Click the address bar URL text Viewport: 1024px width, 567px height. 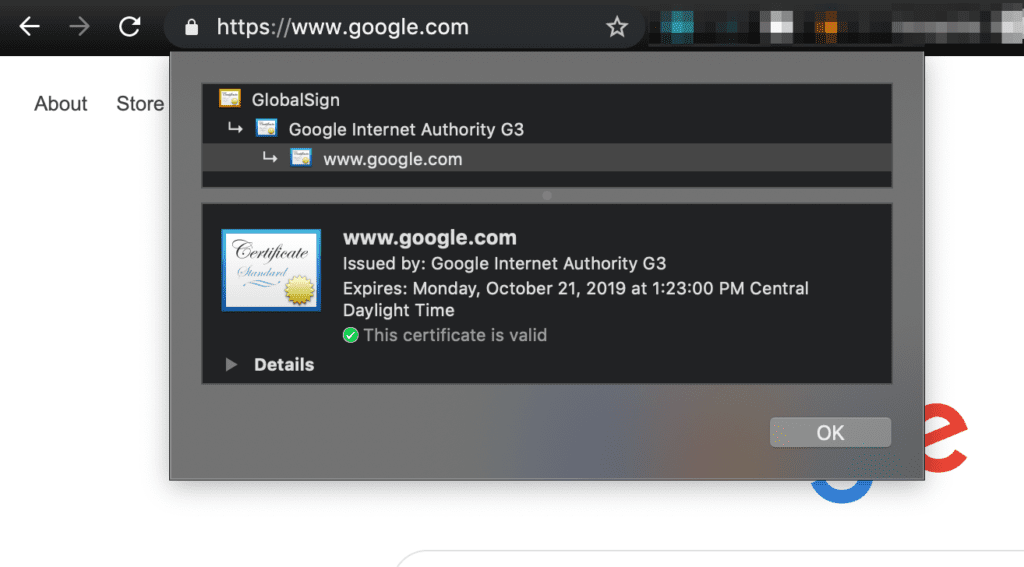[342, 27]
